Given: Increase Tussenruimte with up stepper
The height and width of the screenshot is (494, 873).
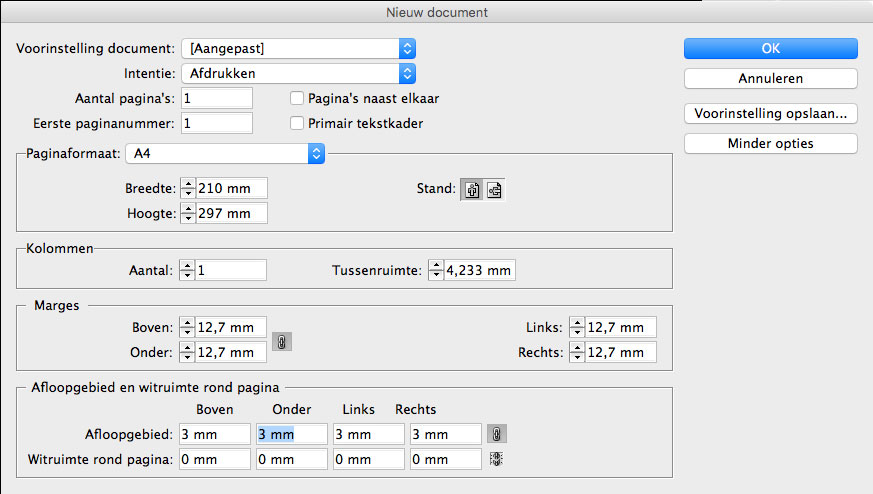Looking at the screenshot, I should tap(436, 266).
